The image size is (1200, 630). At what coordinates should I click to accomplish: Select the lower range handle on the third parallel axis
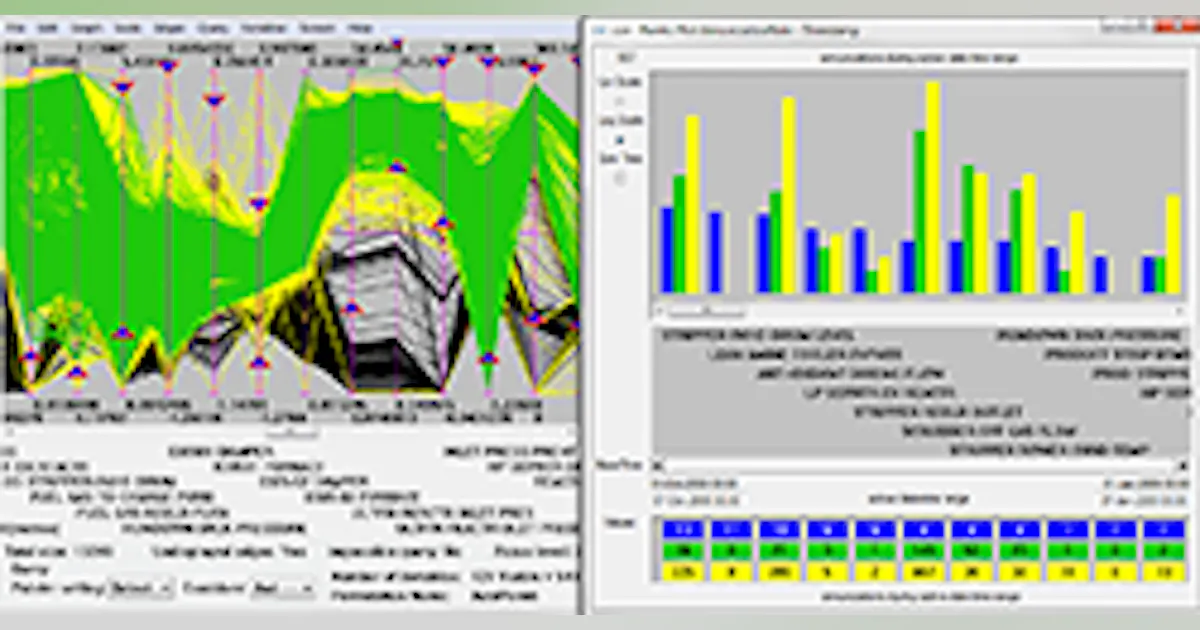[122, 333]
